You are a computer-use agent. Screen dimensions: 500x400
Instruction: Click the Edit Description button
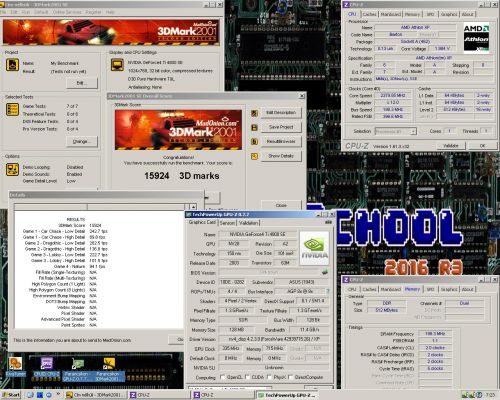click(281, 113)
